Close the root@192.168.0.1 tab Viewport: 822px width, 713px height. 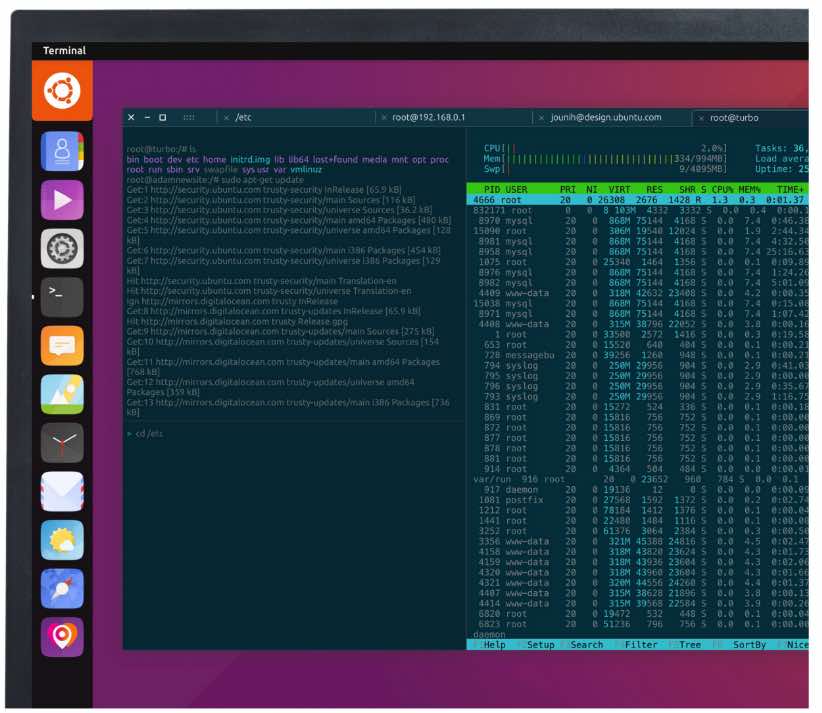[384, 118]
